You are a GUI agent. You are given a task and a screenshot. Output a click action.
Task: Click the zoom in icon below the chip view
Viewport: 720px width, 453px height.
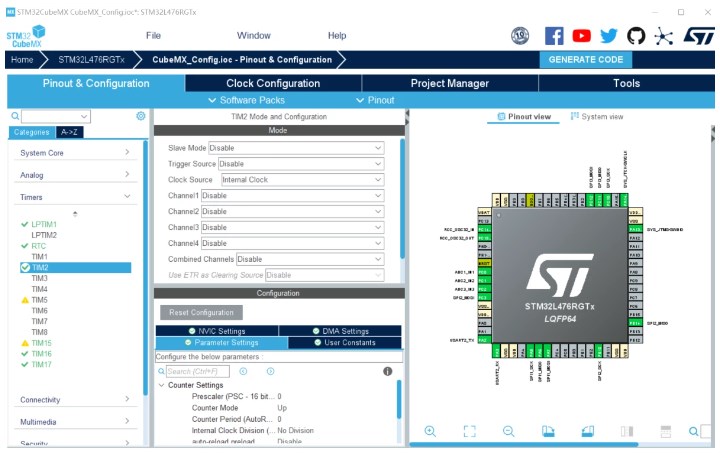[x=430, y=431]
